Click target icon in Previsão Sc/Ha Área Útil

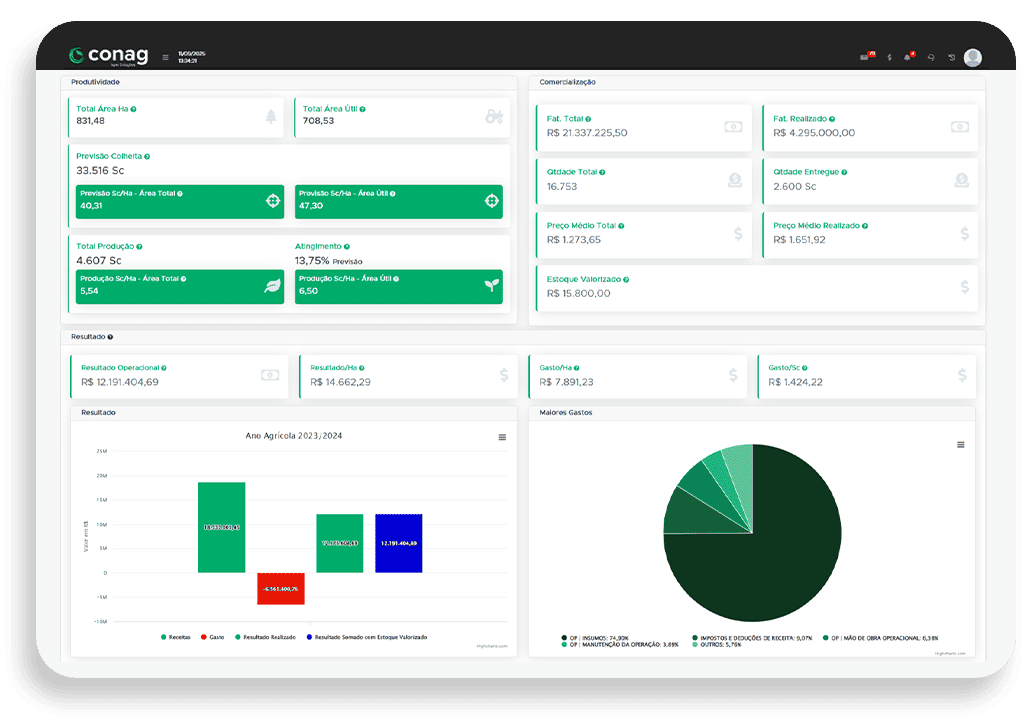tap(491, 201)
